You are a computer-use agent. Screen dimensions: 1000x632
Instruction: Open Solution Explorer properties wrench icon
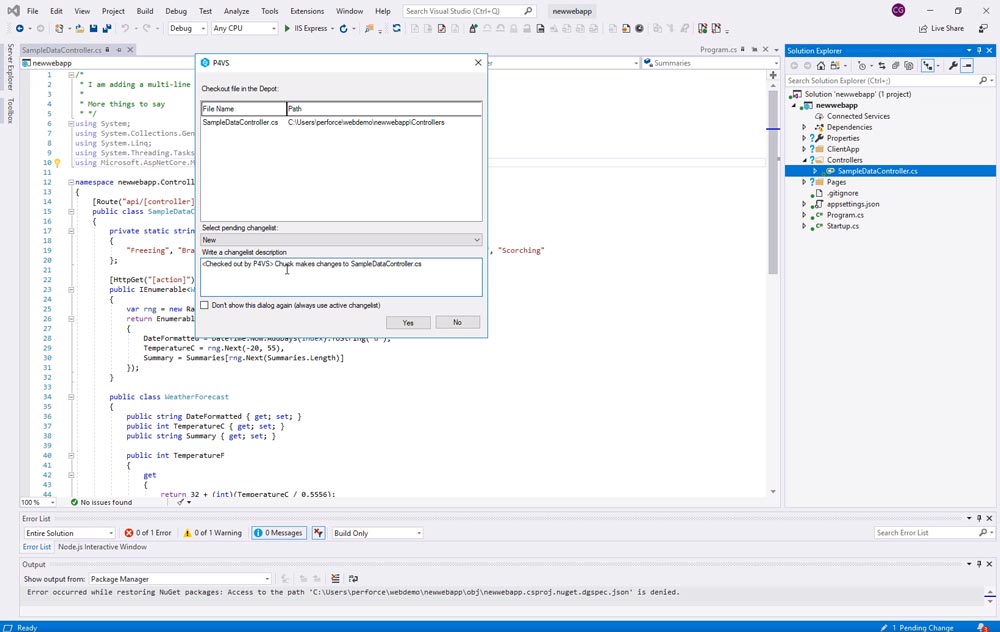[x=953, y=65]
